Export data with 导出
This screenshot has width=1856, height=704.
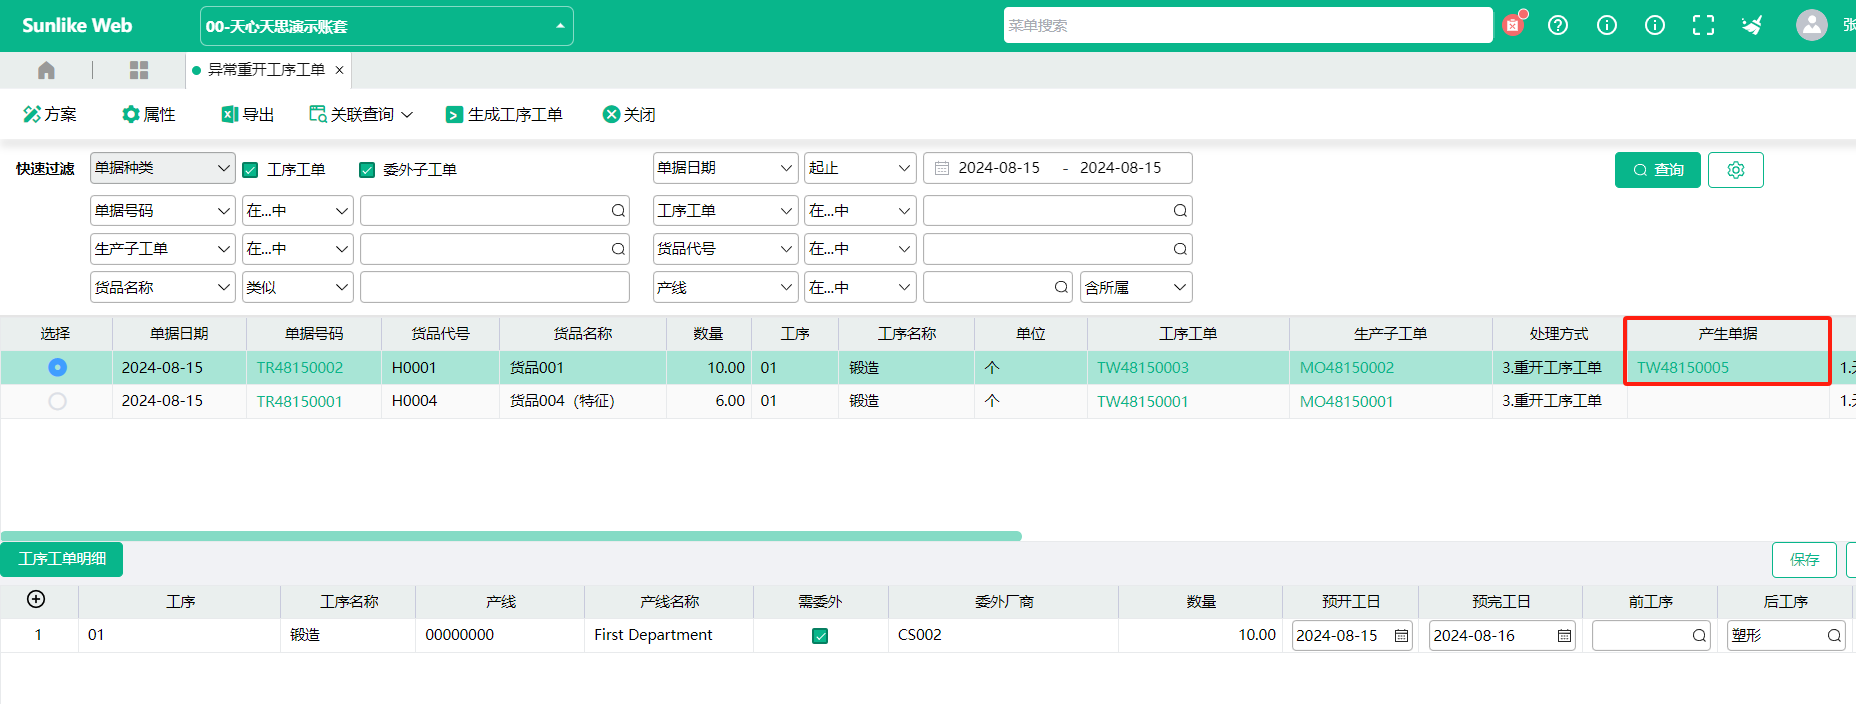coord(248,114)
